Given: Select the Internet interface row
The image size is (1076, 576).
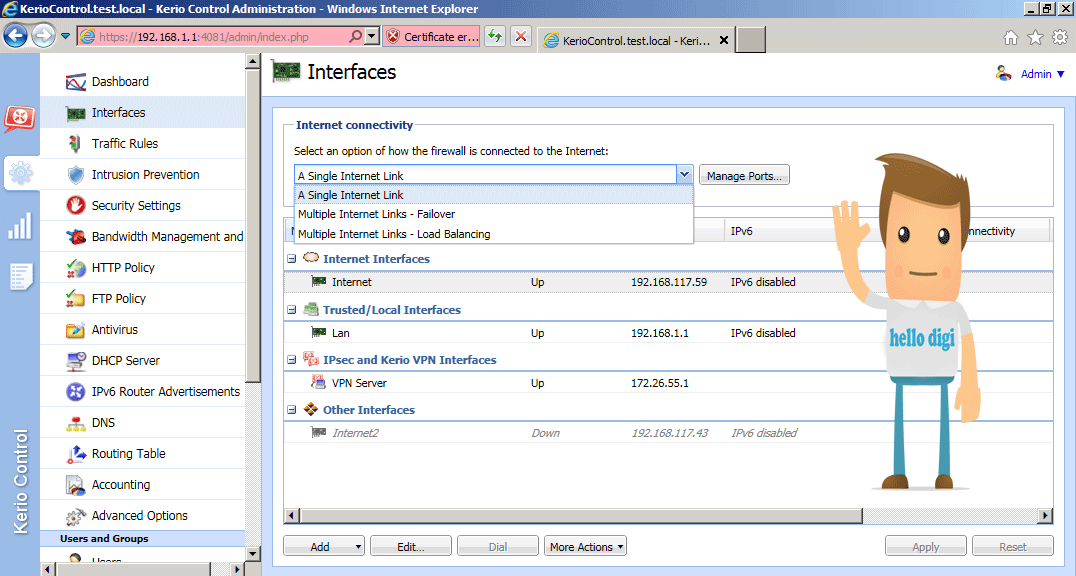Looking at the screenshot, I should [668, 282].
